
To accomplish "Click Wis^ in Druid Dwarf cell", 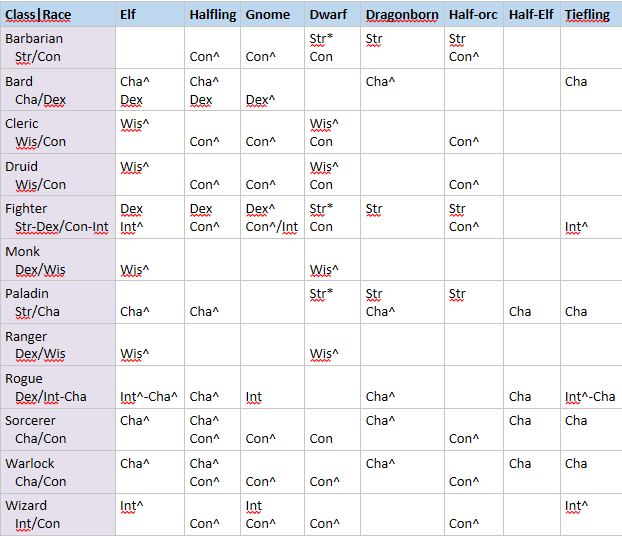I will [x=324, y=167].
